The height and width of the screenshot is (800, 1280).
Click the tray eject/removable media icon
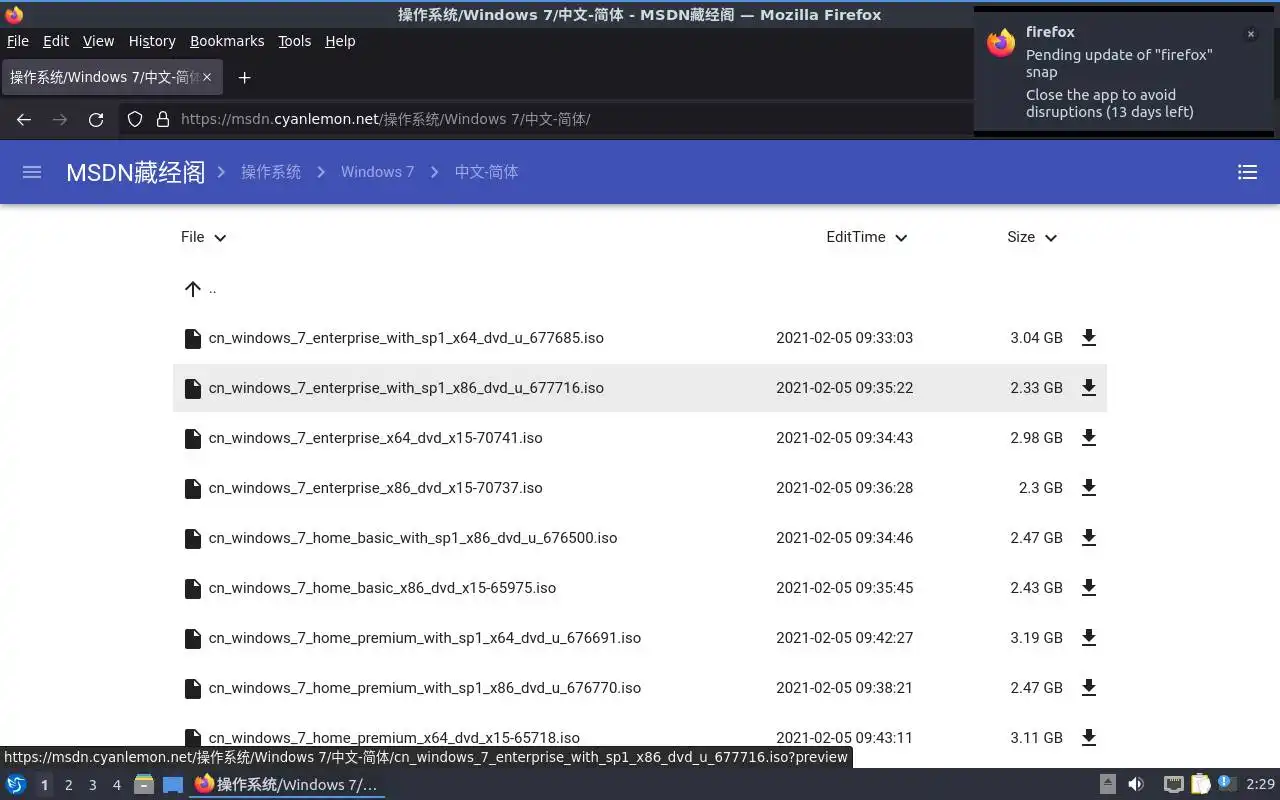click(1108, 784)
